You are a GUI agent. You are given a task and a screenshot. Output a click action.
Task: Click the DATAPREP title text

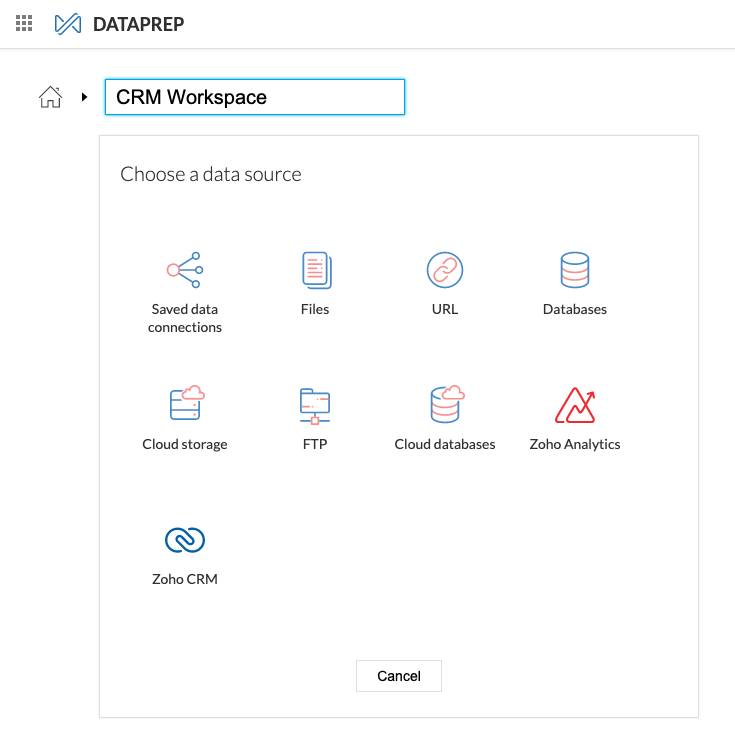pos(139,24)
